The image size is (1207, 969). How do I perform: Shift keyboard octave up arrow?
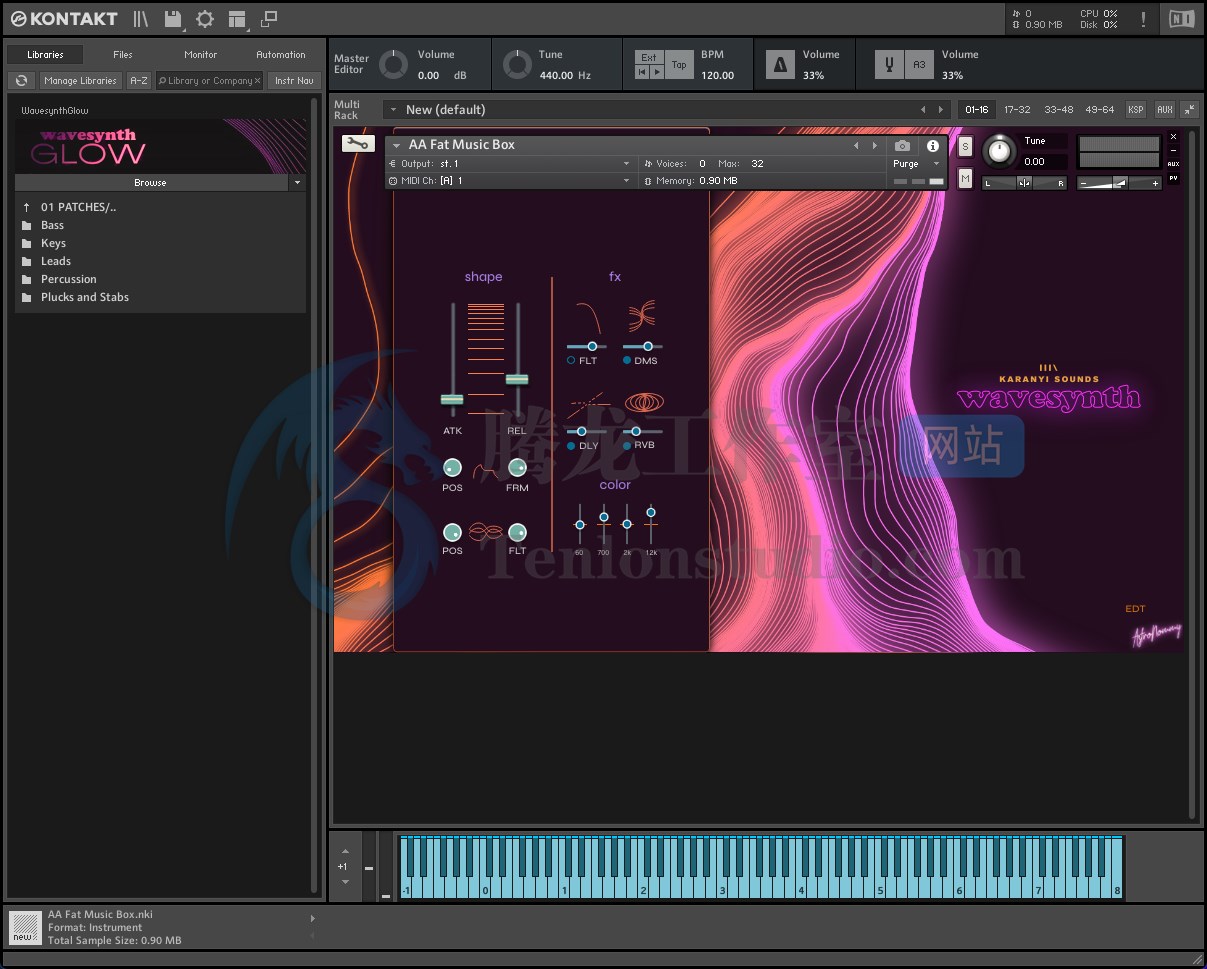pos(345,852)
